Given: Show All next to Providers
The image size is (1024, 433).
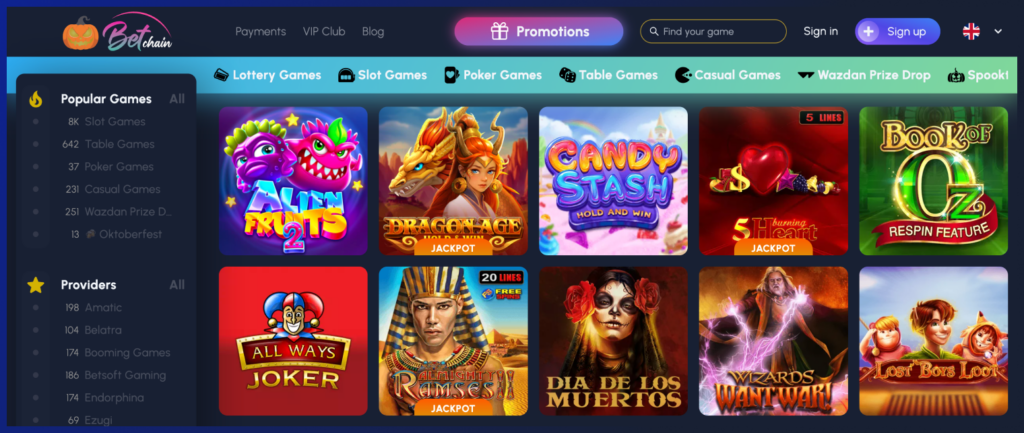Looking at the screenshot, I should coord(177,285).
